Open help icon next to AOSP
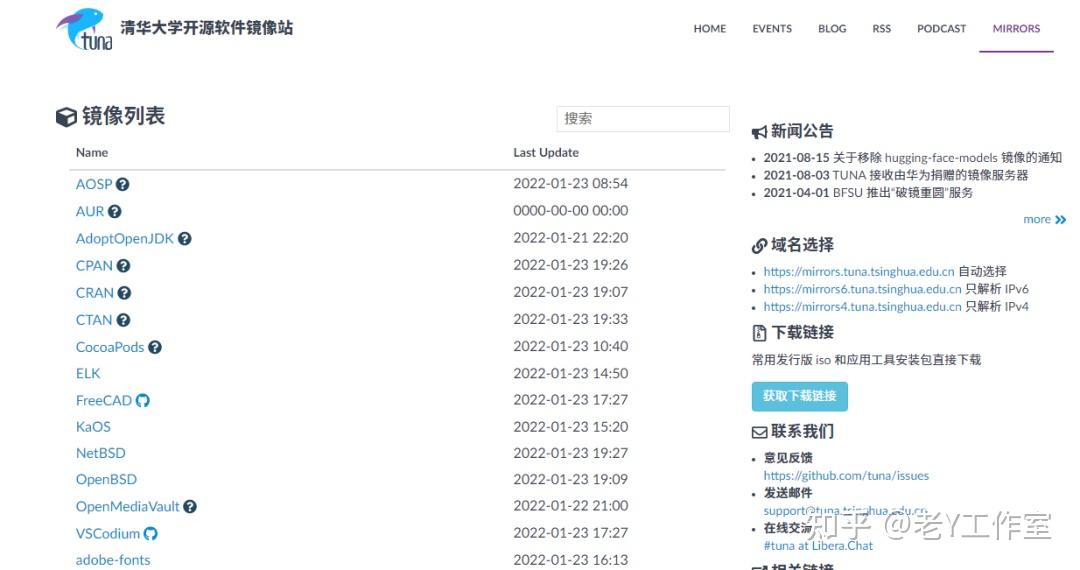Viewport: 1080px width, 570px height. click(x=123, y=184)
